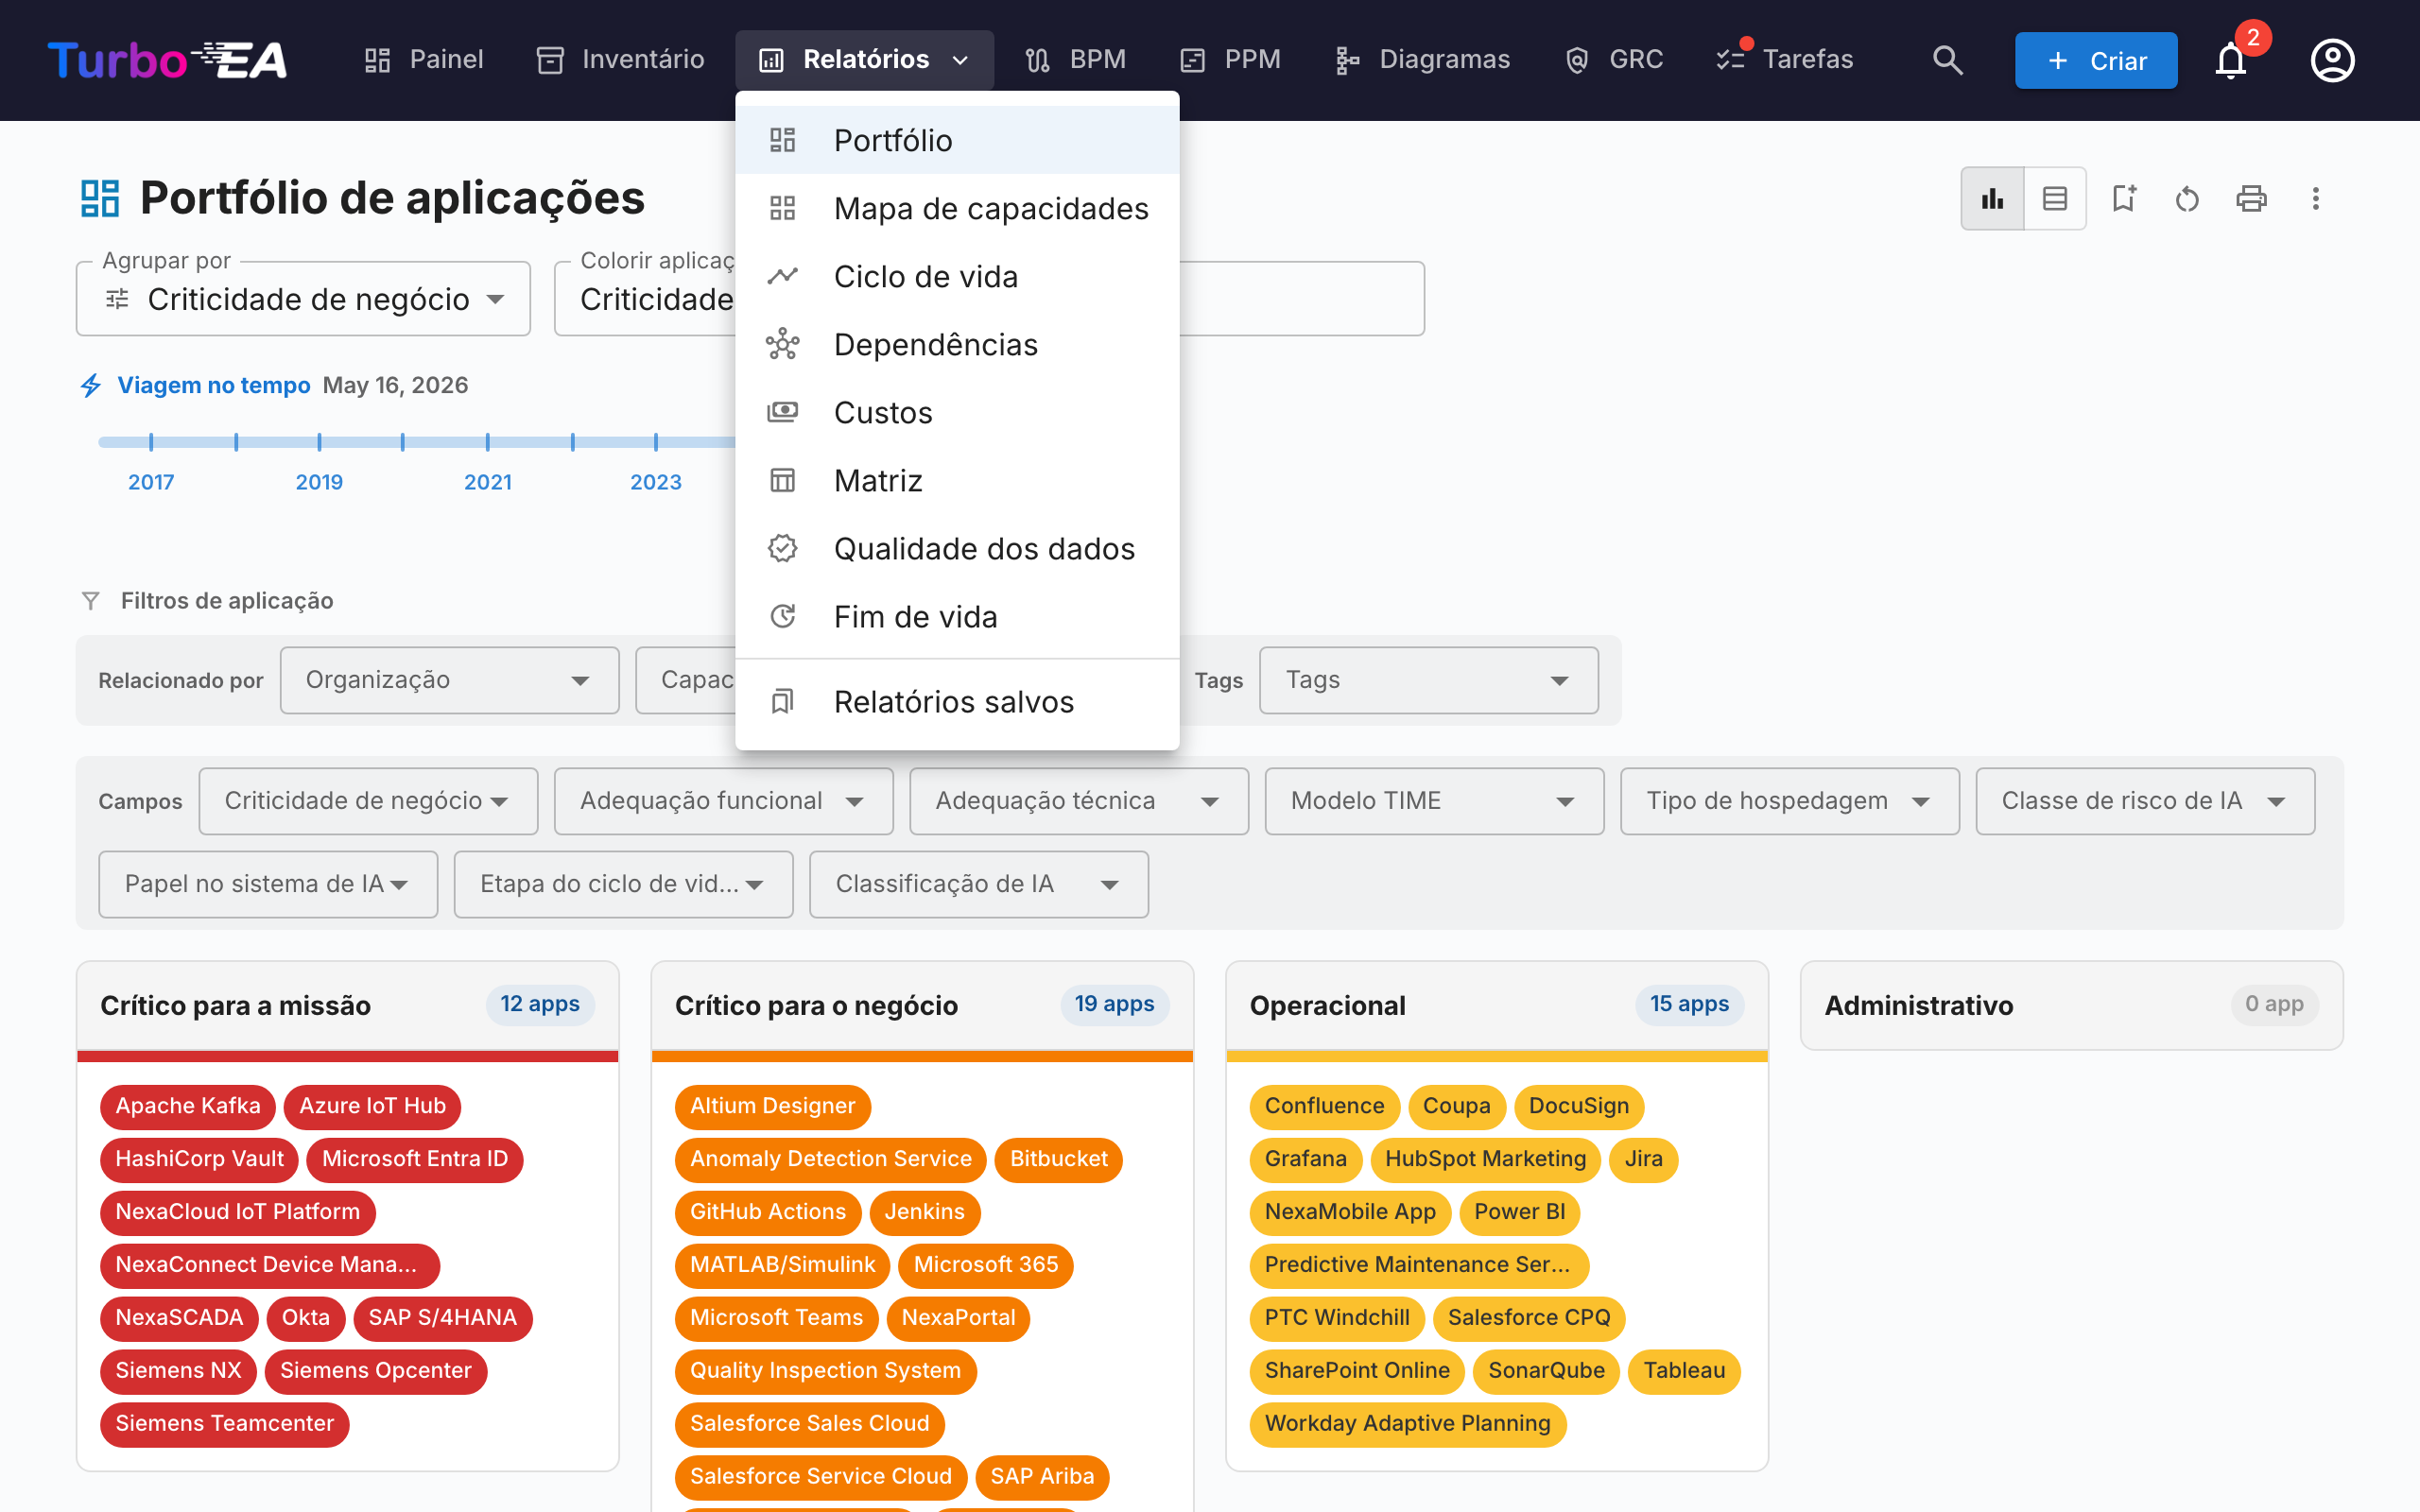The width and height of the screenshot is (2420, 1512).
Task: Click the Dependências network icon
Action: 783,344
